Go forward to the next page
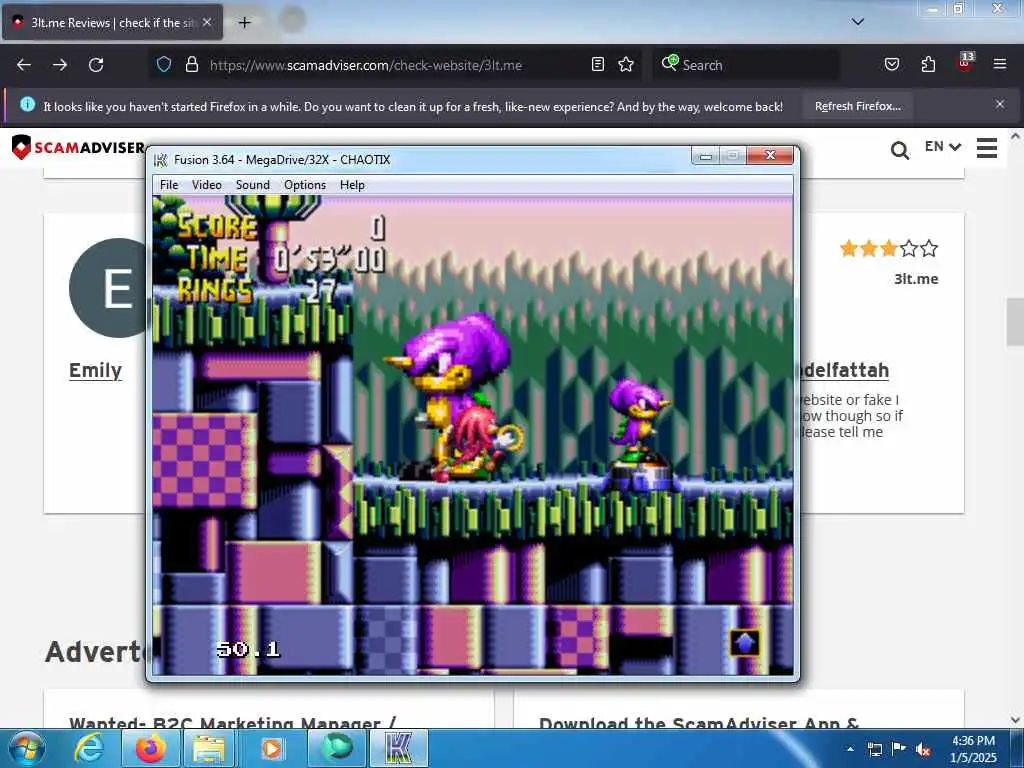The image size is (1024, 768). tap(60, 65)
